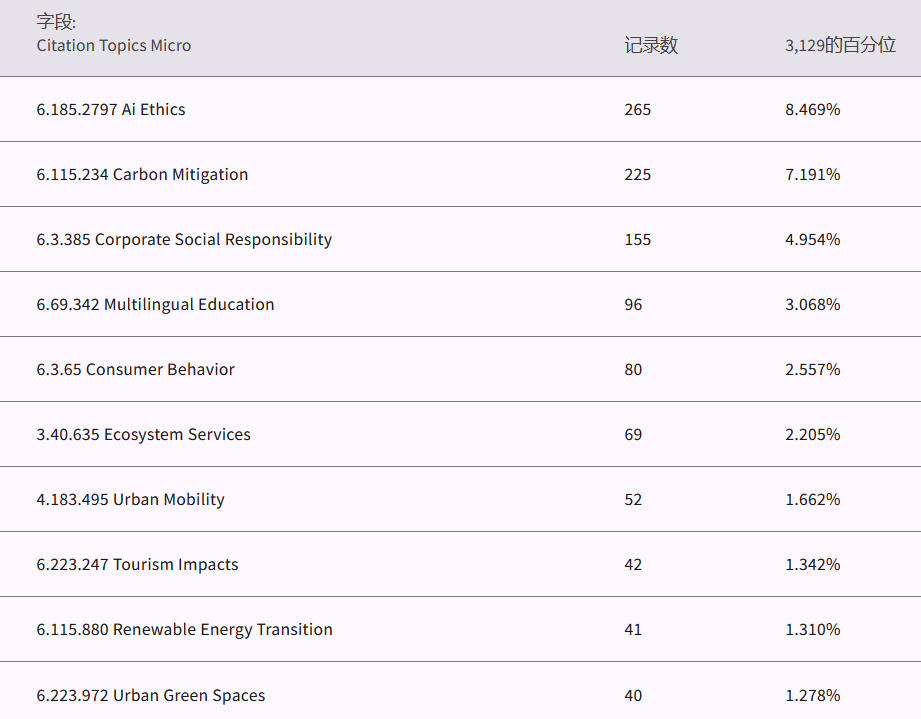This screenshot has width=921, height=719.
Task: Select the Renewable Energy Transition topic
Action: [x=184, y=630]
